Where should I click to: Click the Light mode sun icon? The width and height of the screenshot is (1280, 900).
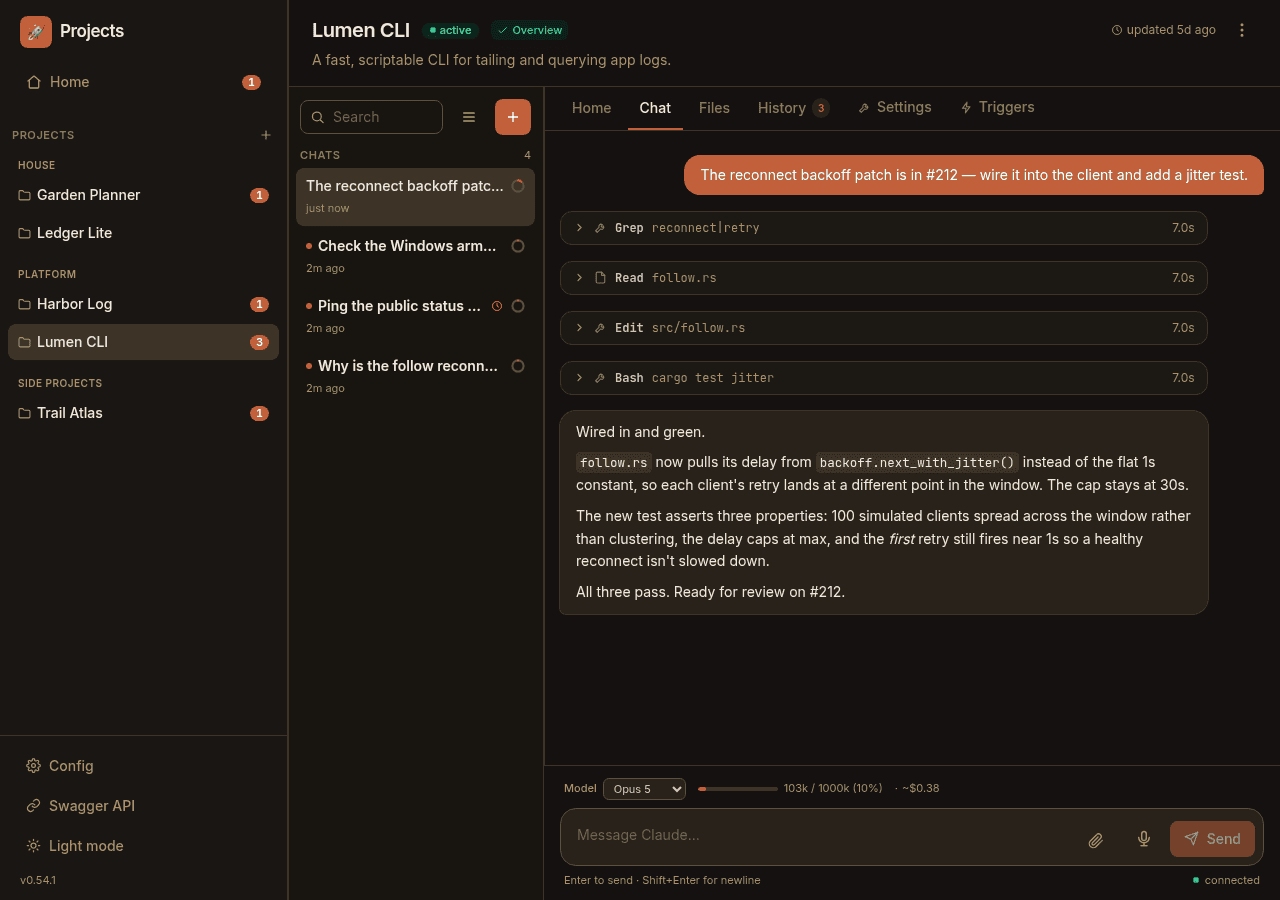tap(33, 846)
